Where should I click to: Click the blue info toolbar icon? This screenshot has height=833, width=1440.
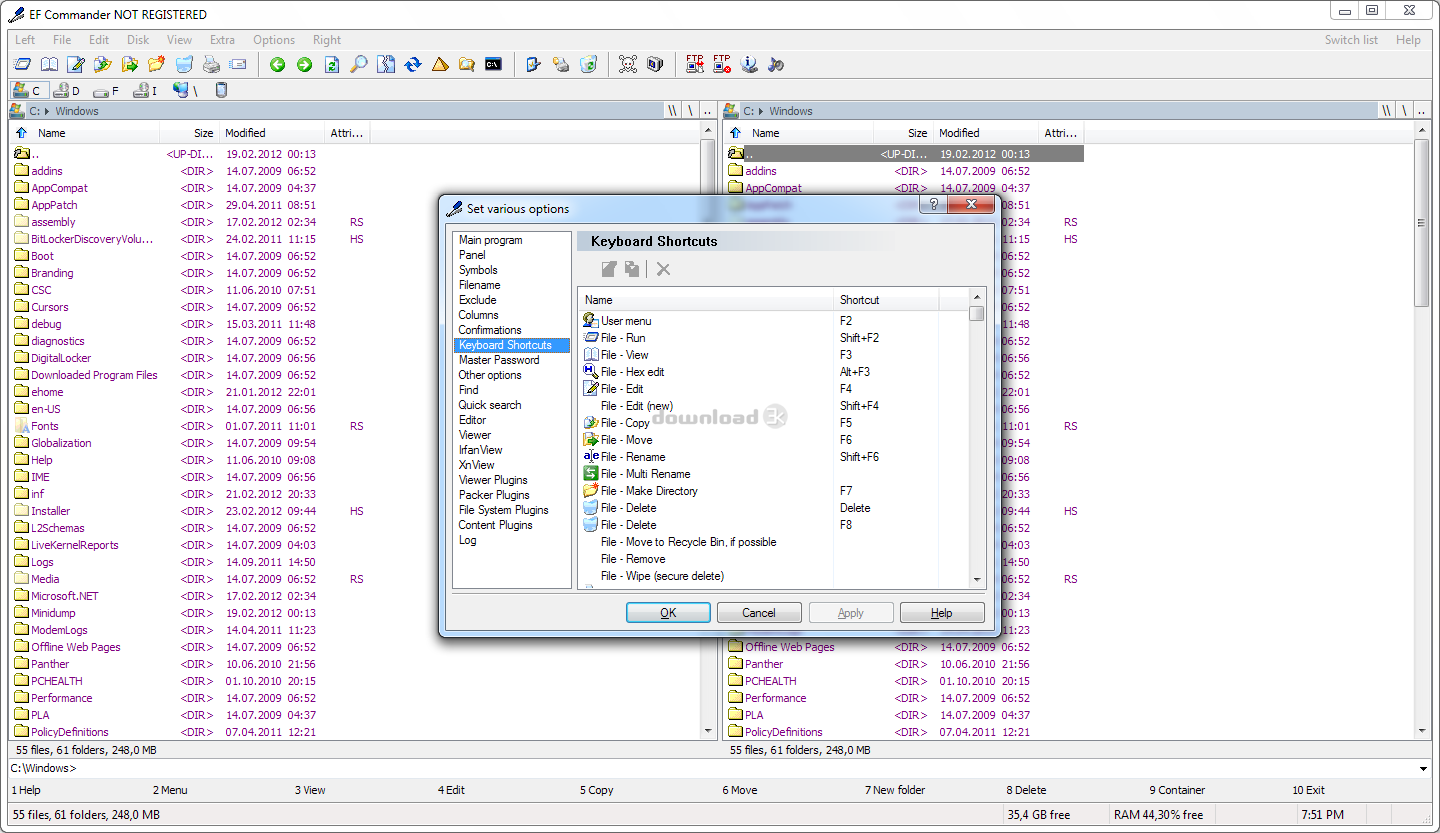click(x=749, y=64)
